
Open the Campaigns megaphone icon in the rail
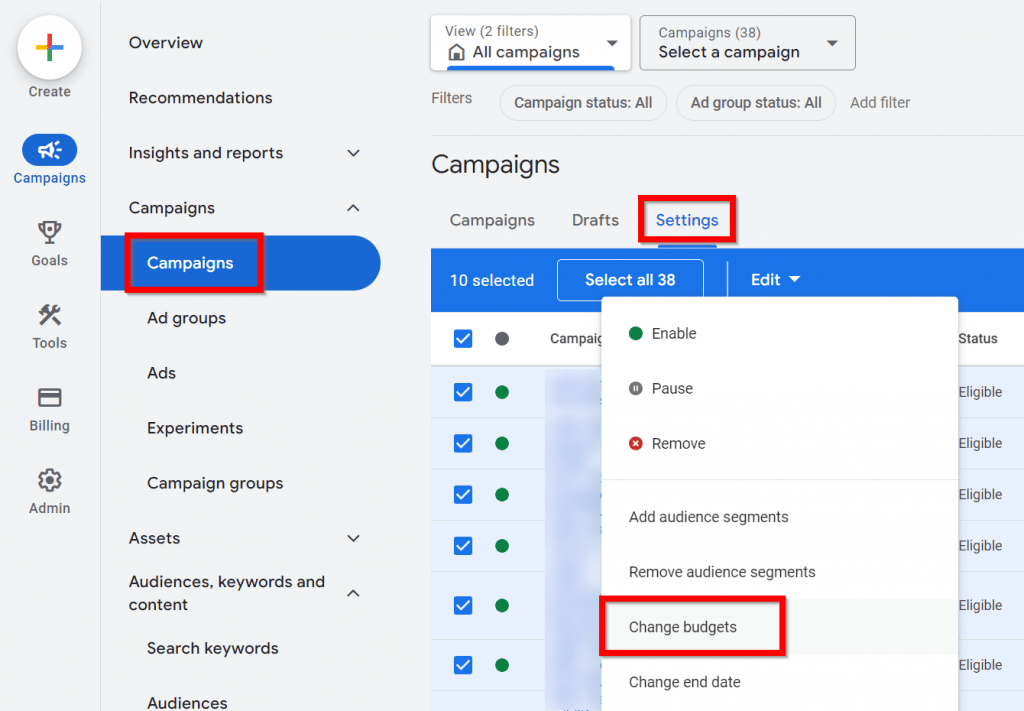(50, 150)
